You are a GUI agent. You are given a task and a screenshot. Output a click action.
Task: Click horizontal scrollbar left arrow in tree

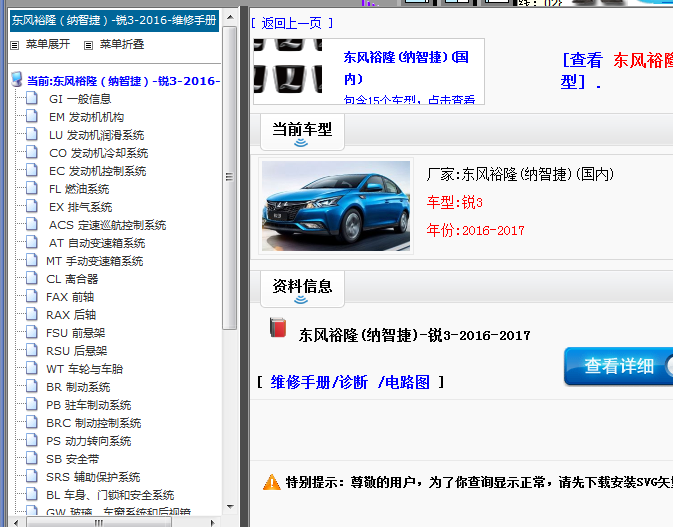coord(16,523)
